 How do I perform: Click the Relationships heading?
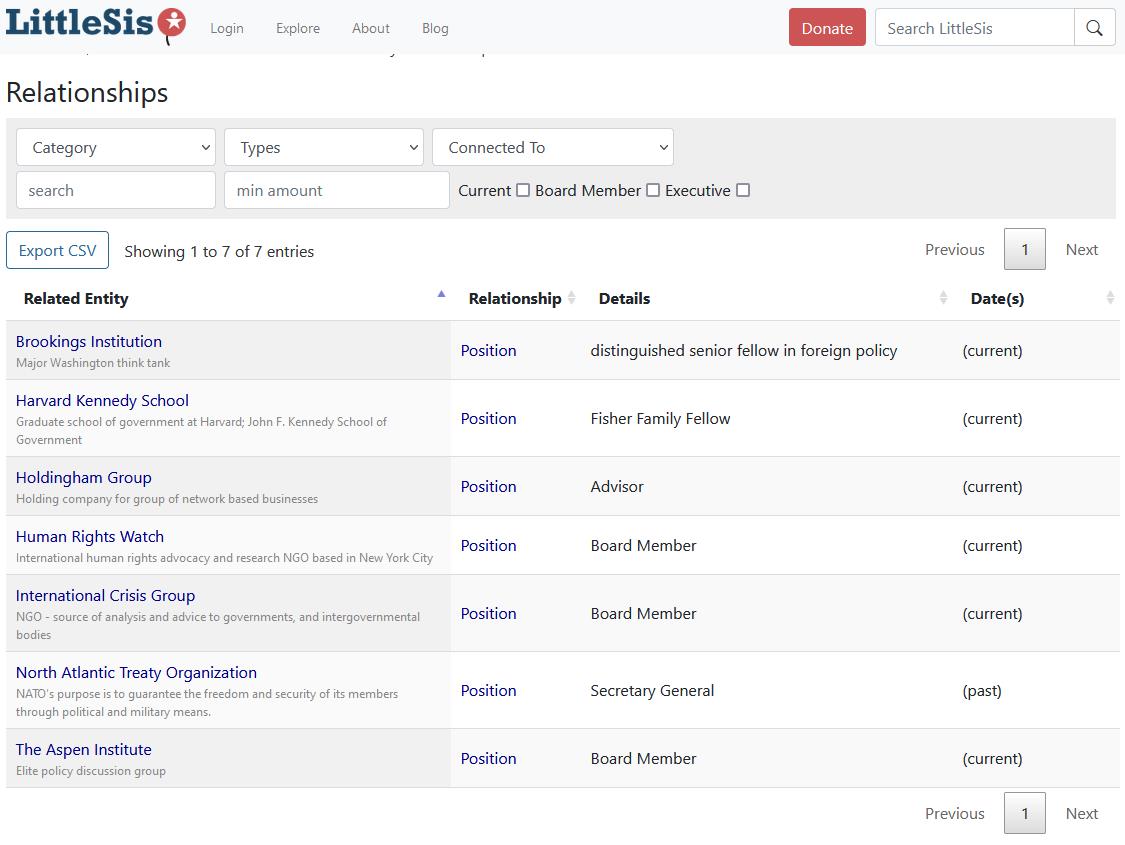click(x=87, y=93)
